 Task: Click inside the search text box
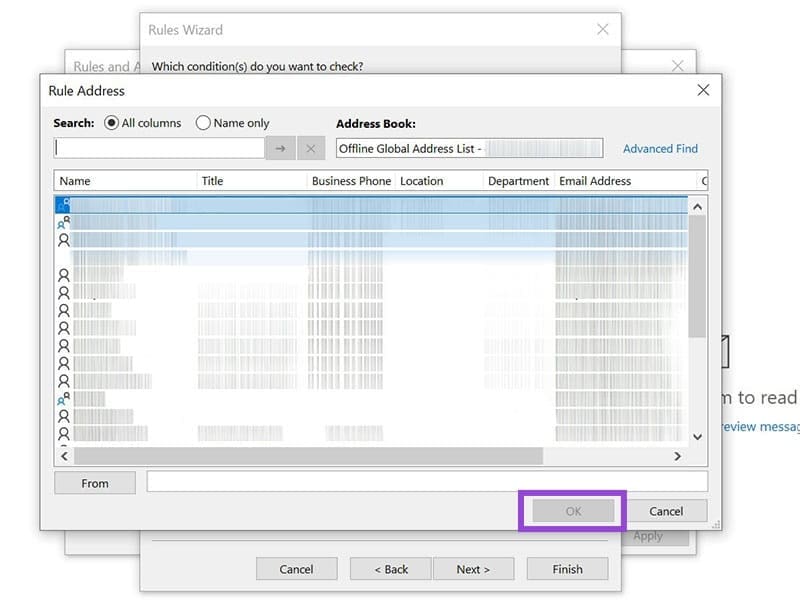[x=160, y=147]
